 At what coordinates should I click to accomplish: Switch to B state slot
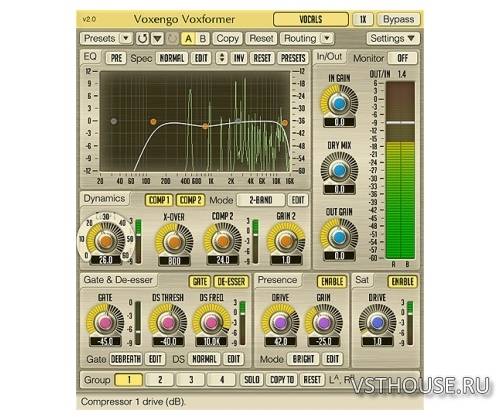[x=202, y=39]
